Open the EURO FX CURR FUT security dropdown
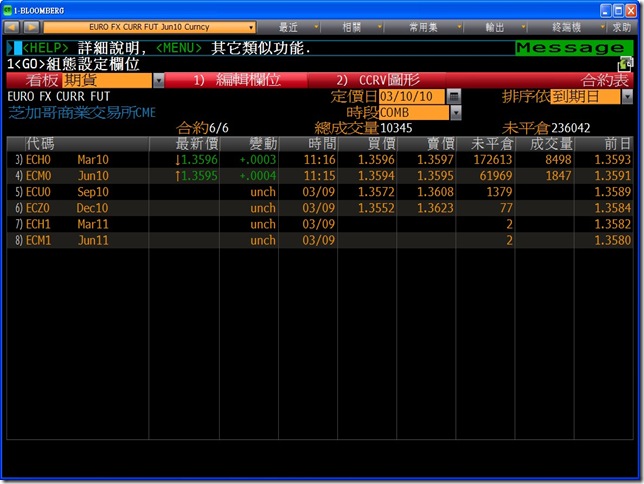Screen dimensions: 644x484 [150, 28]
